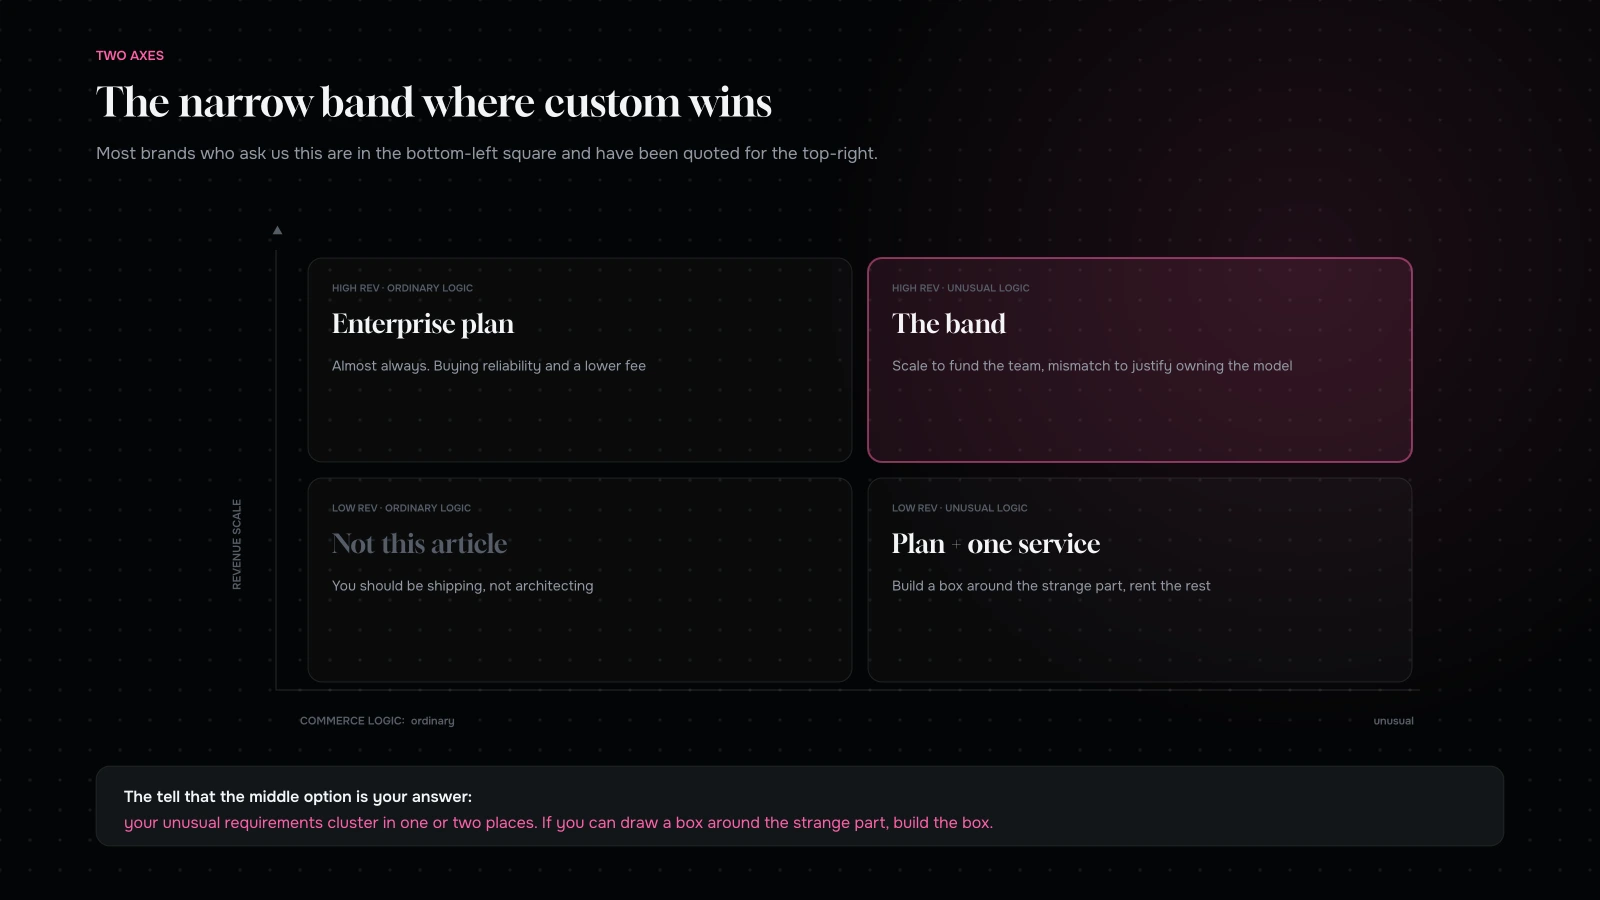Click the 'COMMERCE LOGIC: ordinary' axis label
This screenshot has height=900, width=1600.
click(x=377, y=721)
